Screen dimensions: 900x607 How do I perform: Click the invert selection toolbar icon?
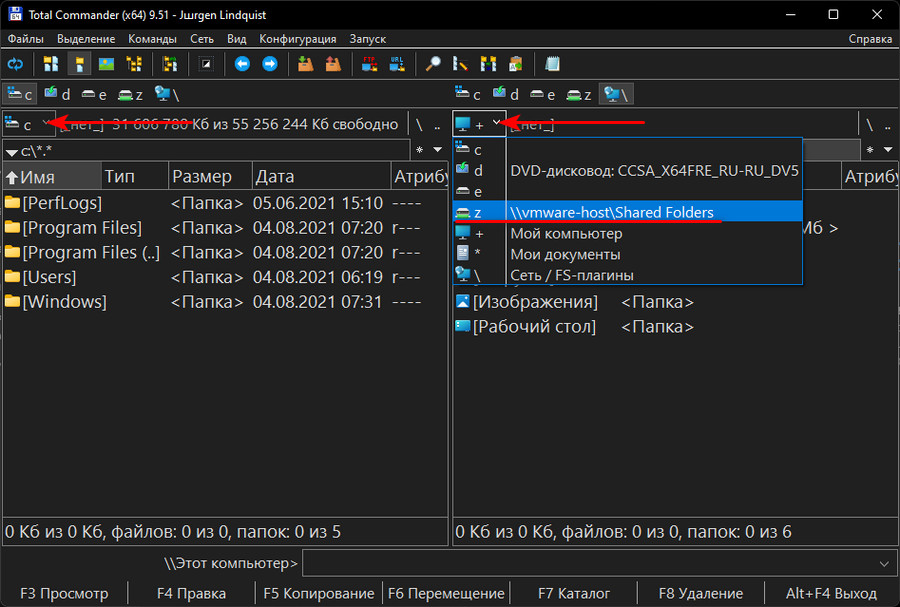(x=206, y=64)
